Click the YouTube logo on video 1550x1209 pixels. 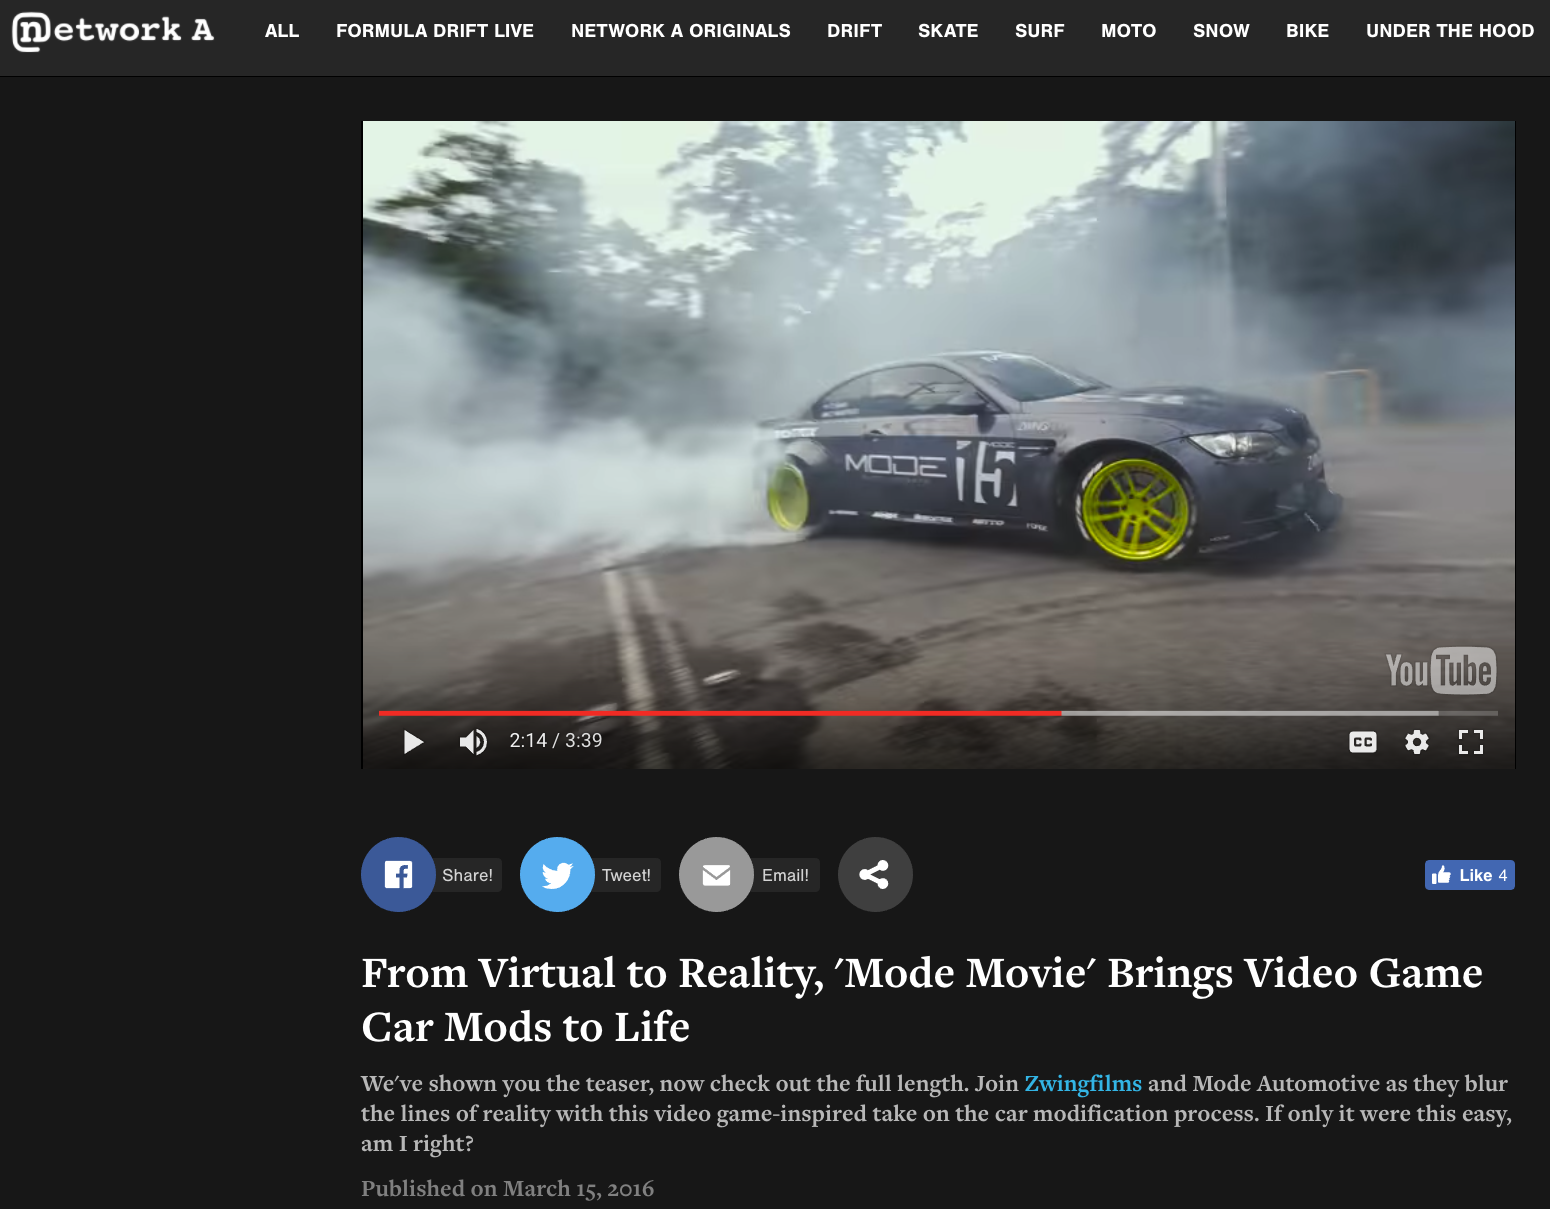1440,671
